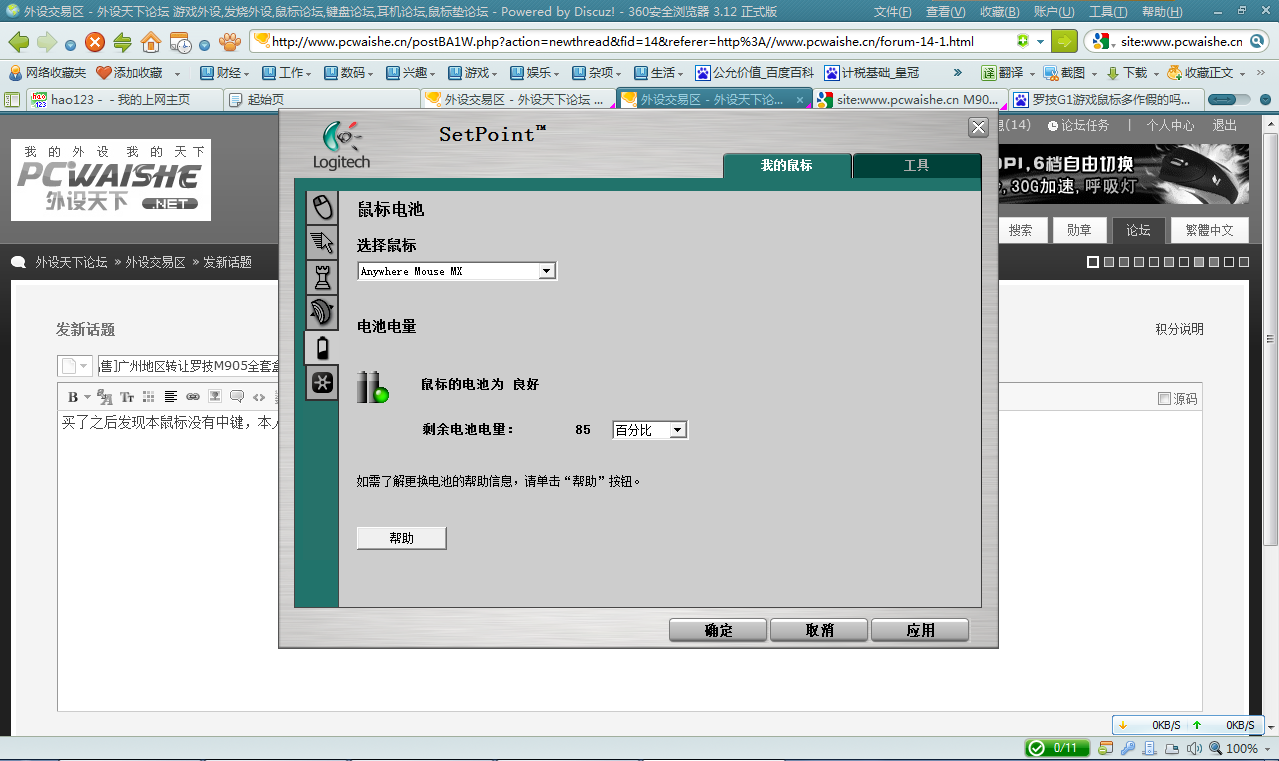Toggle bold formatting in the post editor

74,396
